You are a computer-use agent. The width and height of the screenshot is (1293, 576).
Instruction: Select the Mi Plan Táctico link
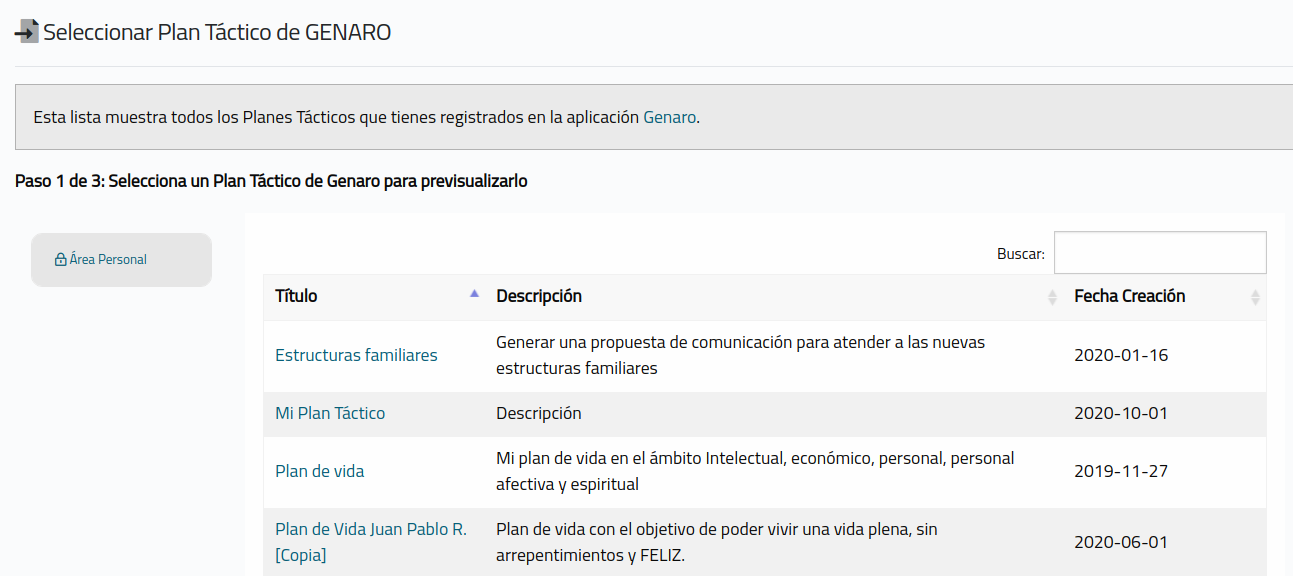[x=330, y=413]
